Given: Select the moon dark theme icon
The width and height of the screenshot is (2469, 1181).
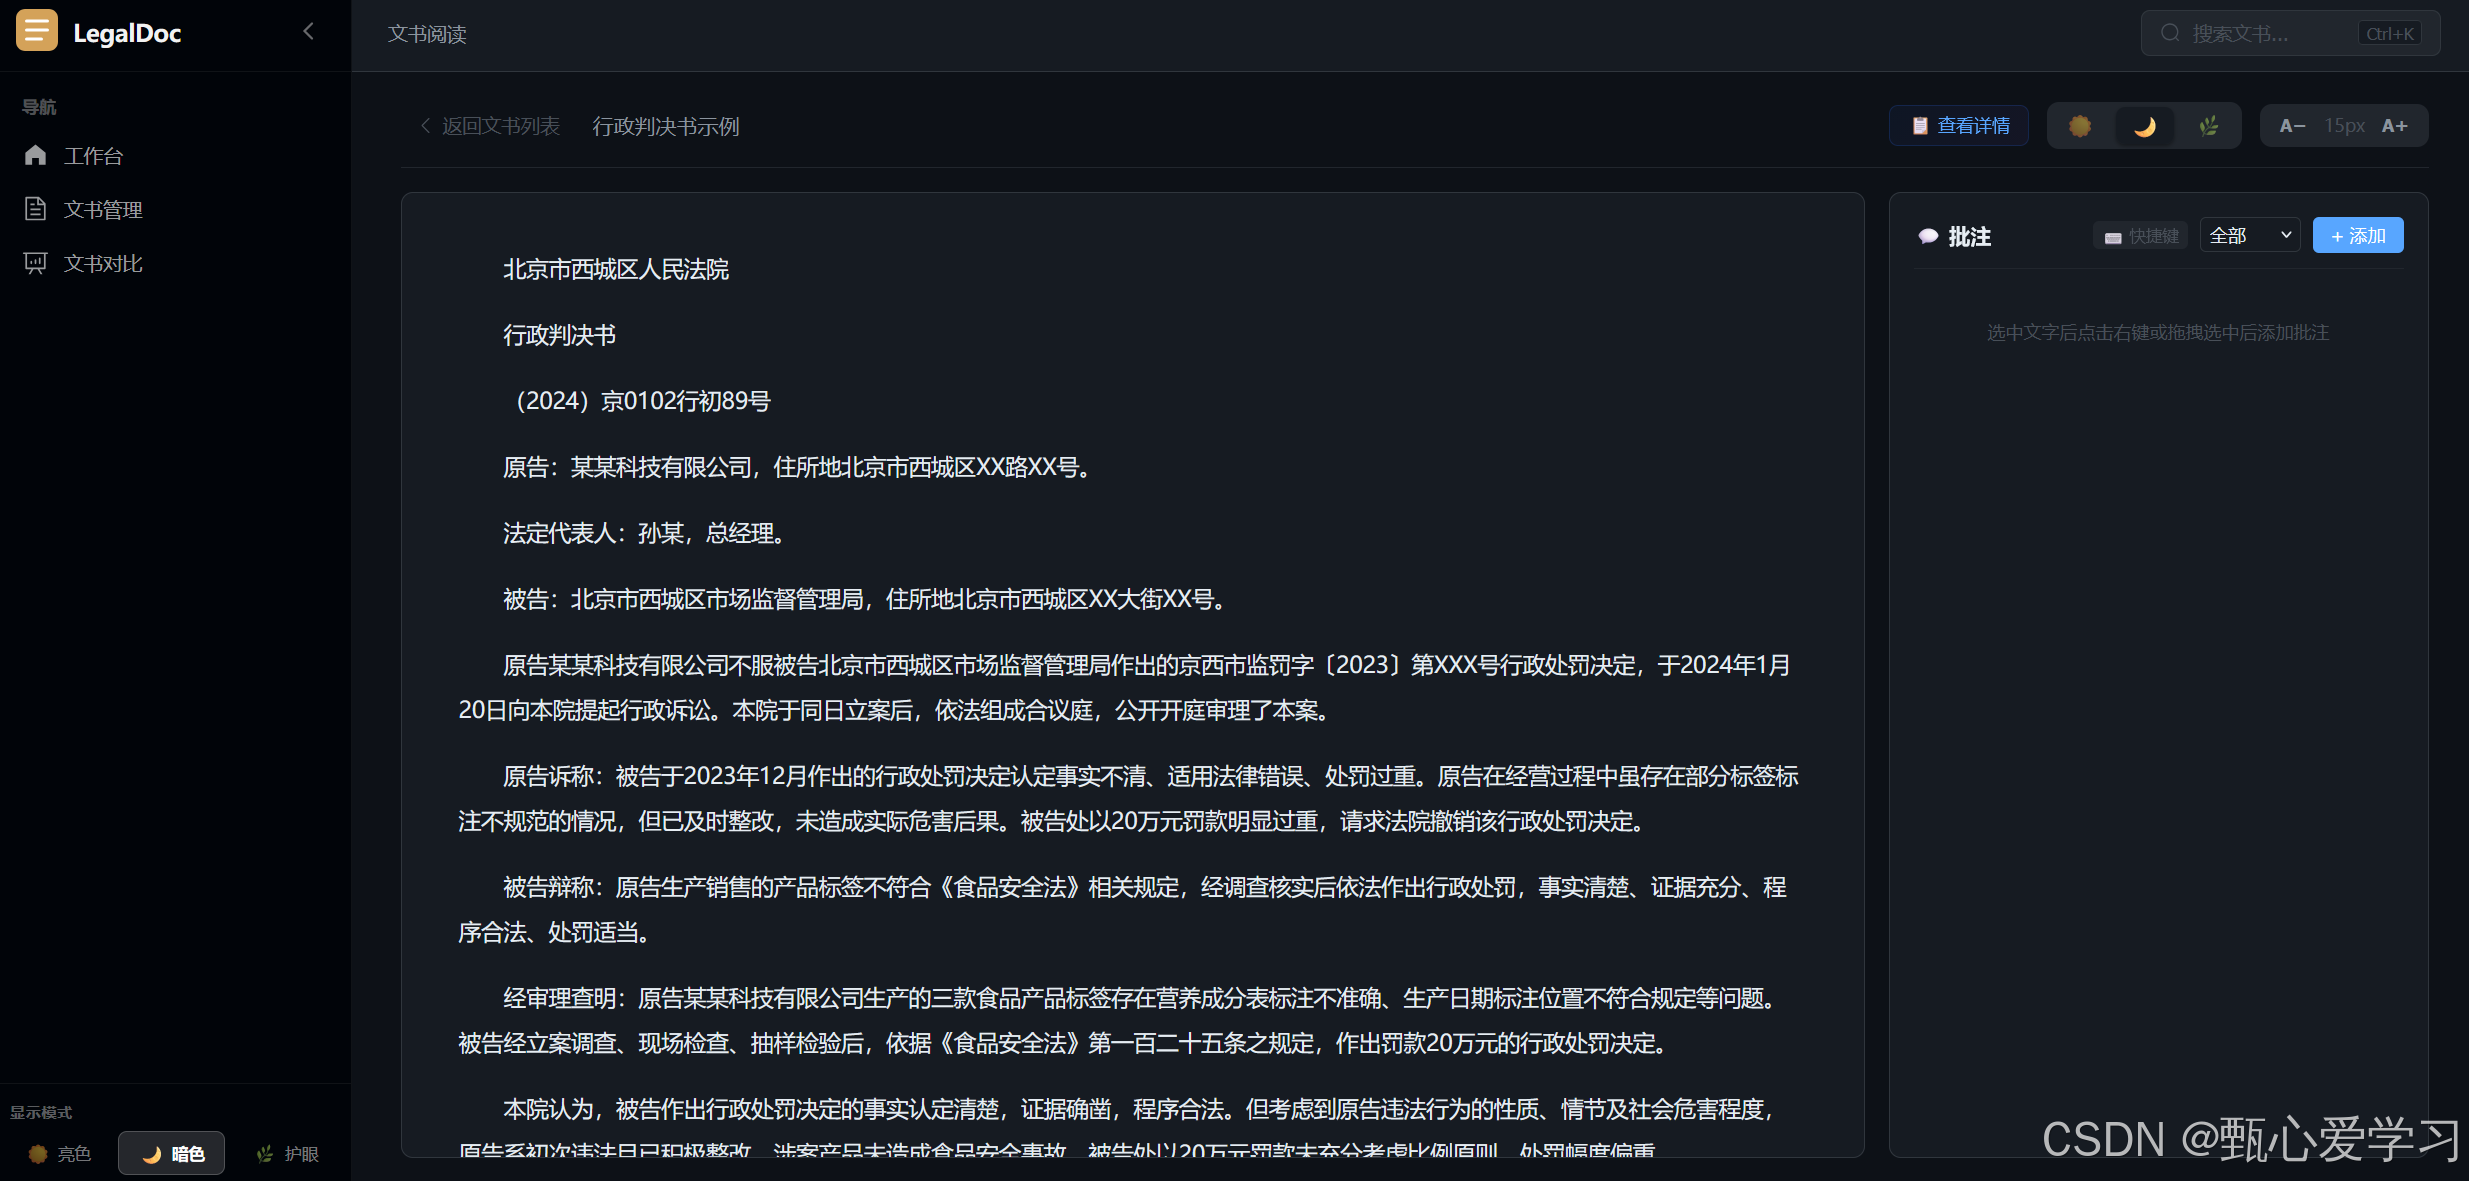Looking at the screenshot, I should pyautogui.click(x=2144, y=126).
